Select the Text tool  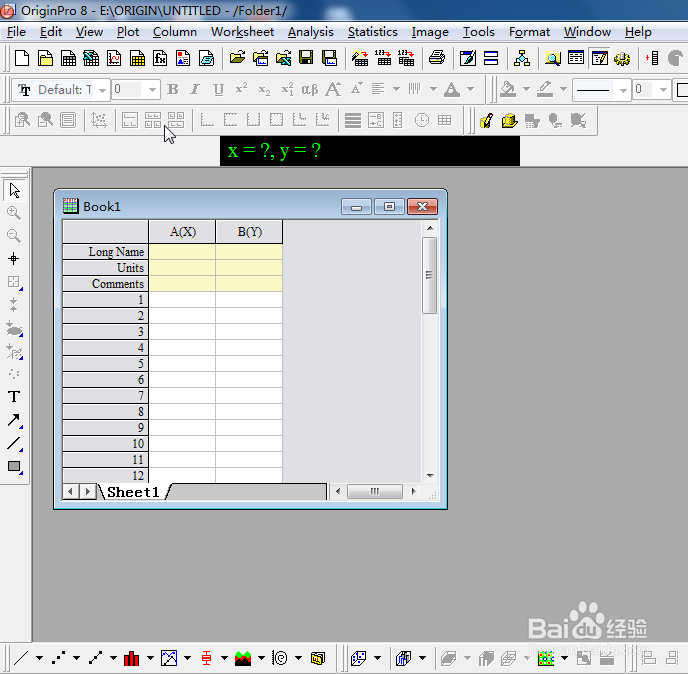(x=14, y=397)
